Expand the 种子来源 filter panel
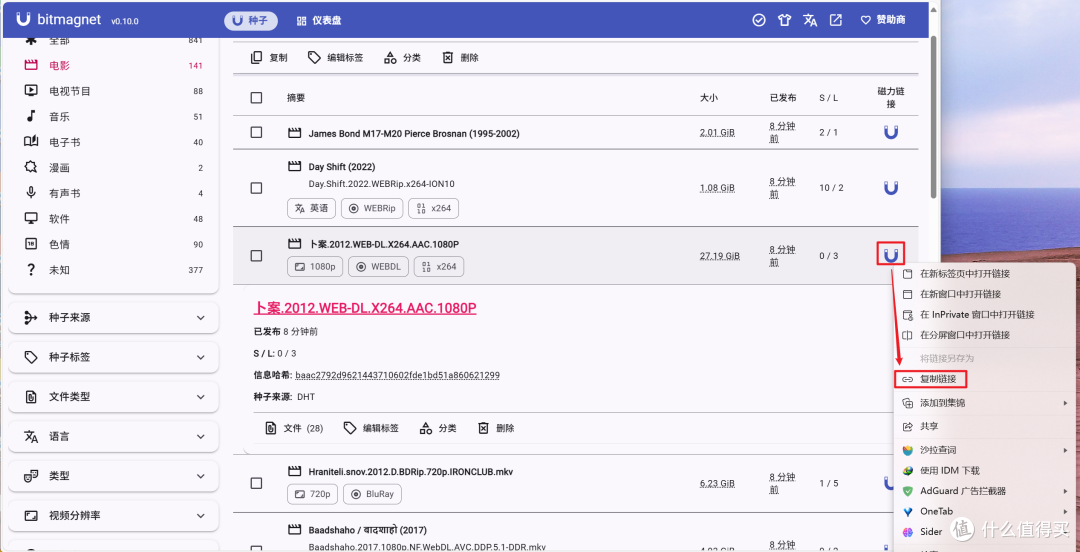1080x552 pixels. click(x=114, y=318)
